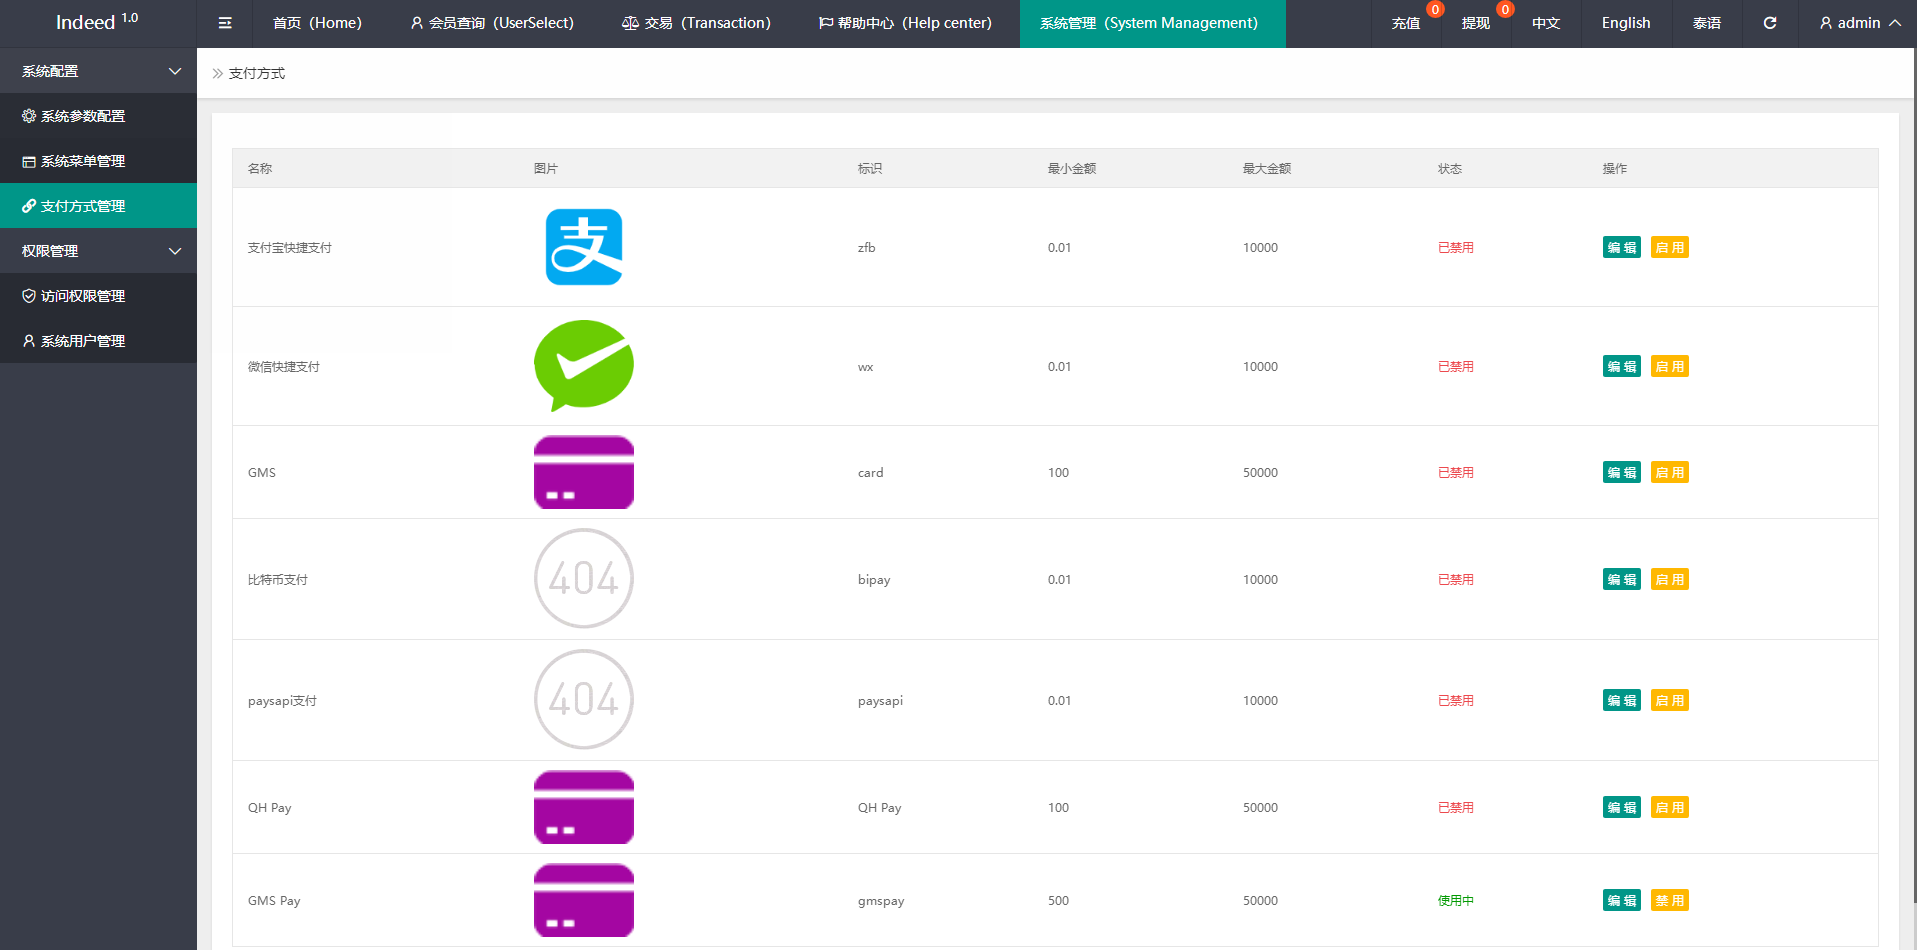Disable the GMS Pay payment method
The height and width of the screenshot is (950, 1917).
click(x=1670, y=900)
